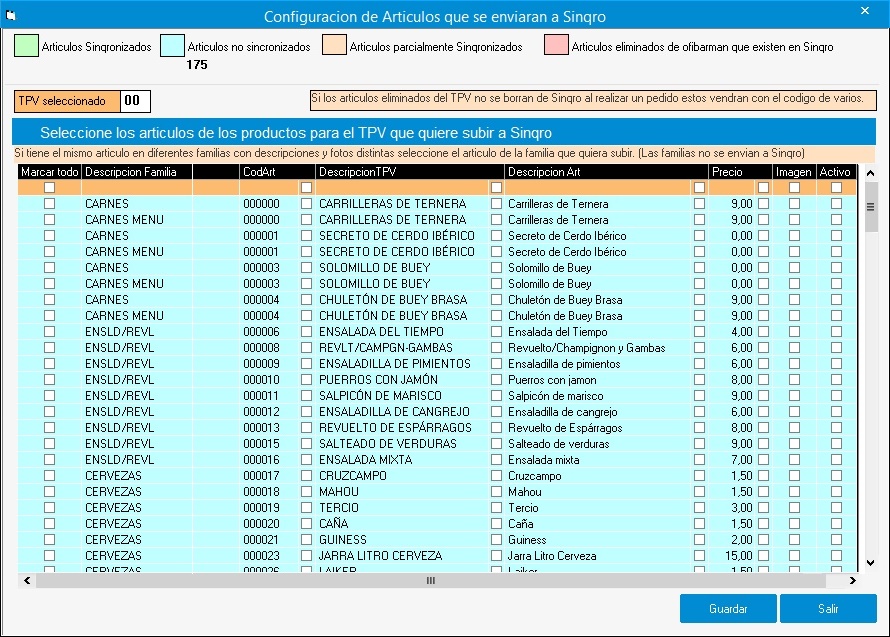Click the cyan Articulos no sincronizados swatch
The image size is (890, 637).
tap(173, 46)
